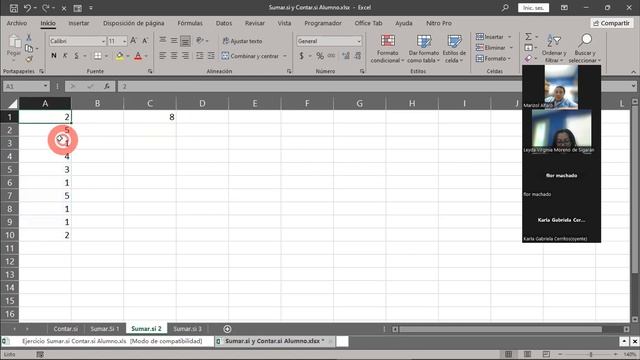Open the General number format dropdown
The width and height of the screenshot is (640, 360).
coord(359,41)
